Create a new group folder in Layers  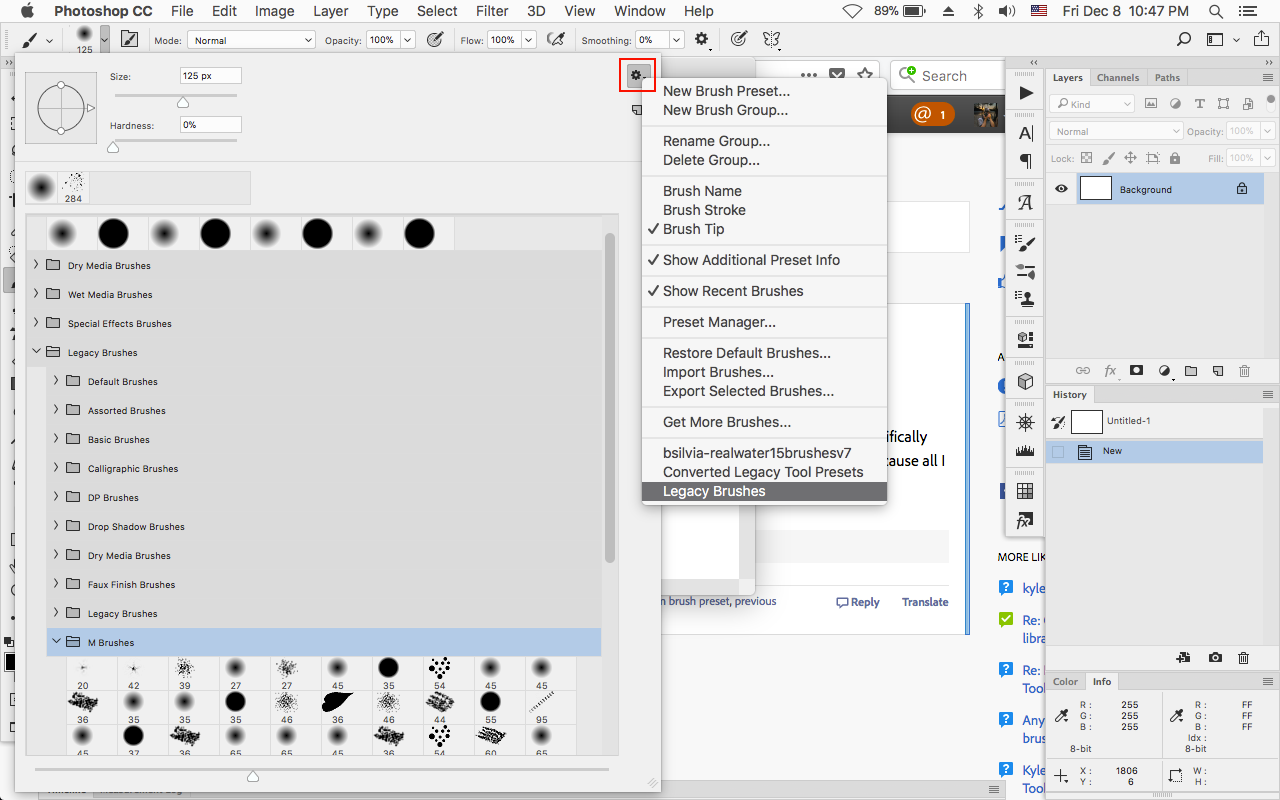(1191, 370)
